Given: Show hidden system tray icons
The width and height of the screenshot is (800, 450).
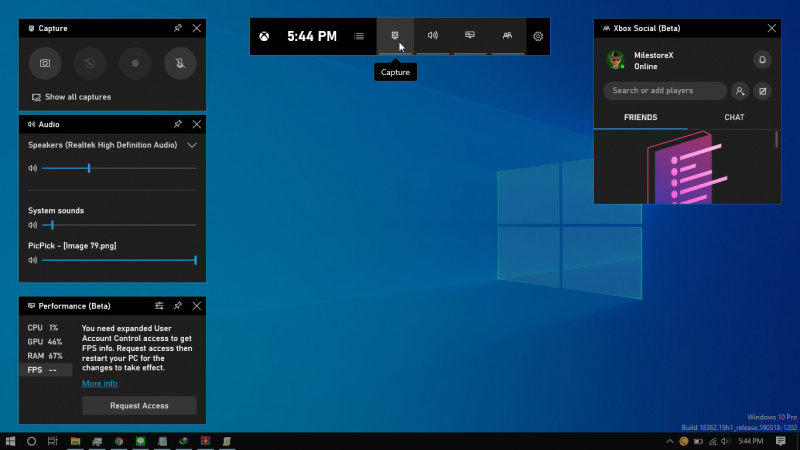Looking at the screenshot, I should (x=669, y=441).
